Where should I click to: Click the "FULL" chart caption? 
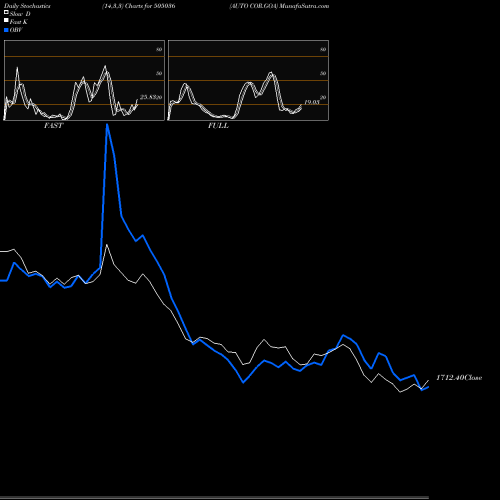click(x=218, y=126)
